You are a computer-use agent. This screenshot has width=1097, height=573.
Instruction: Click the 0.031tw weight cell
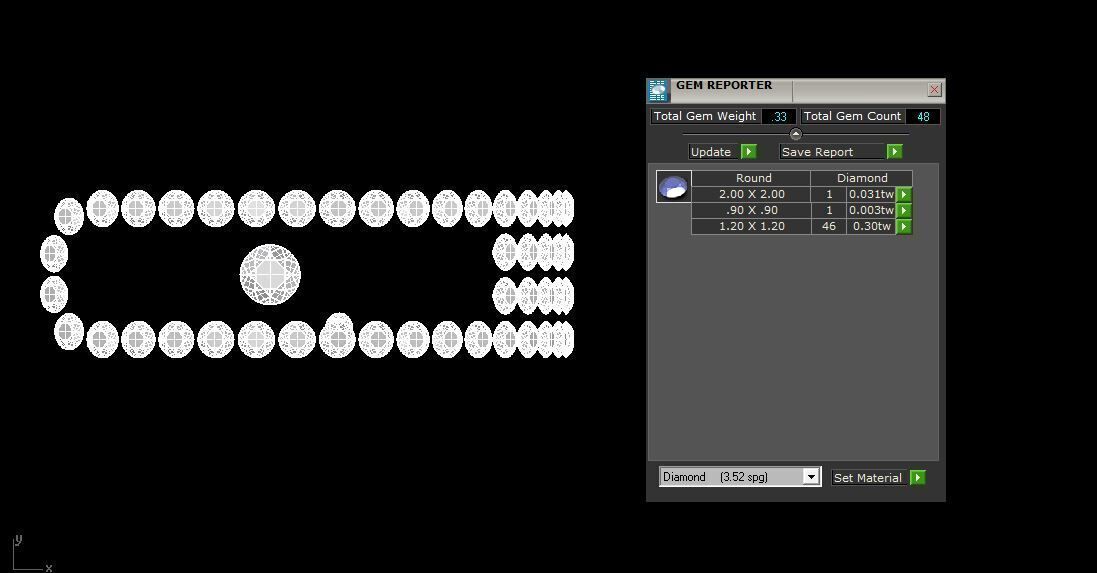tap(871, 194)
